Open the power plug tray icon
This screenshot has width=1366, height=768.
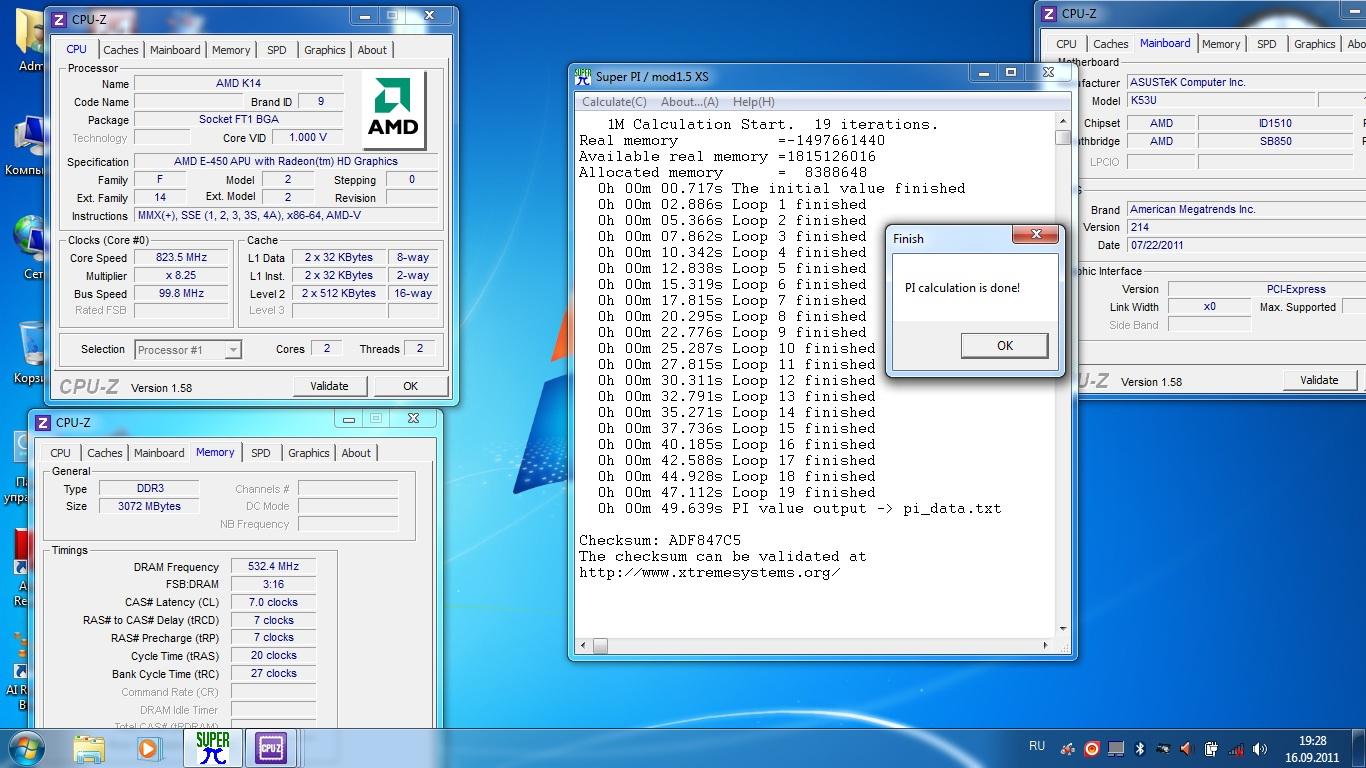point(1211,748)
